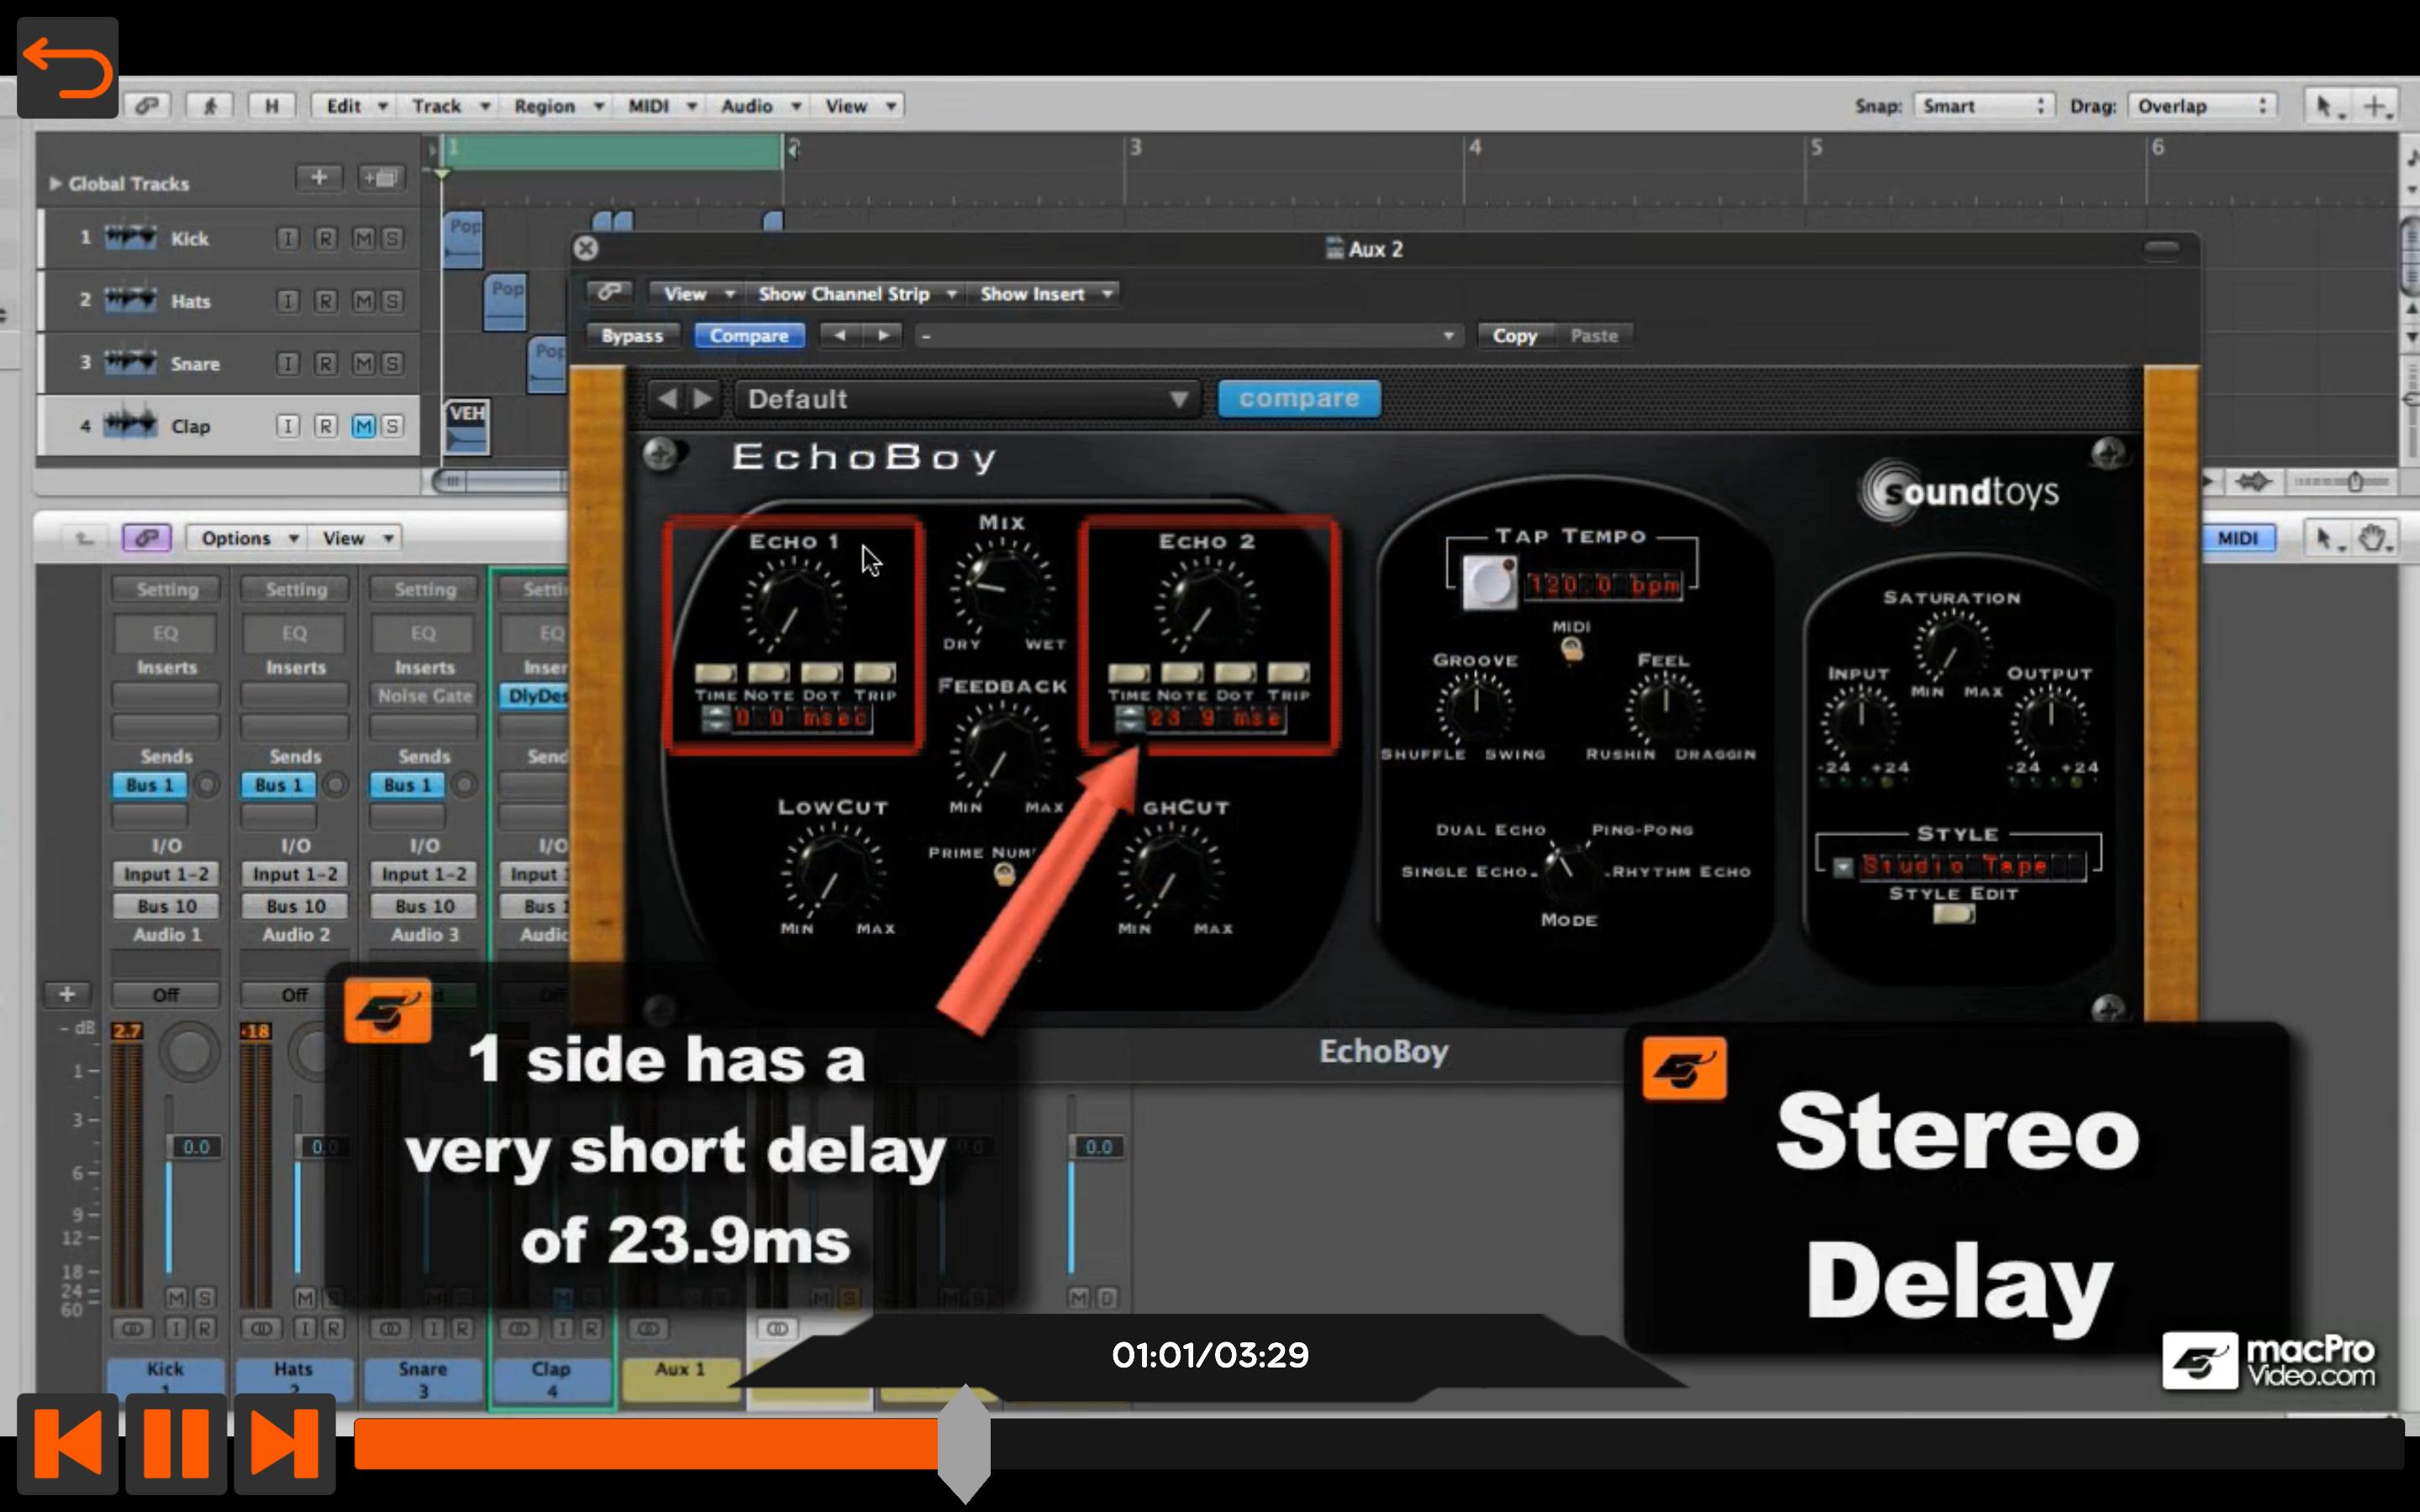Close the Aux 2 plugin window
Screen dimensions: 2420x1512
586,248
